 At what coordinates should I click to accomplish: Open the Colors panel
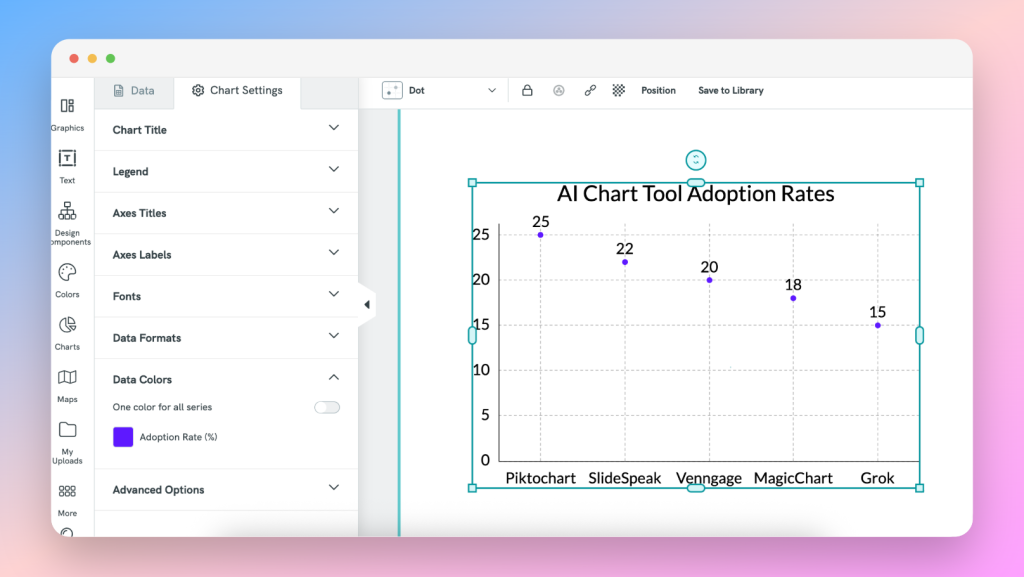67,281
